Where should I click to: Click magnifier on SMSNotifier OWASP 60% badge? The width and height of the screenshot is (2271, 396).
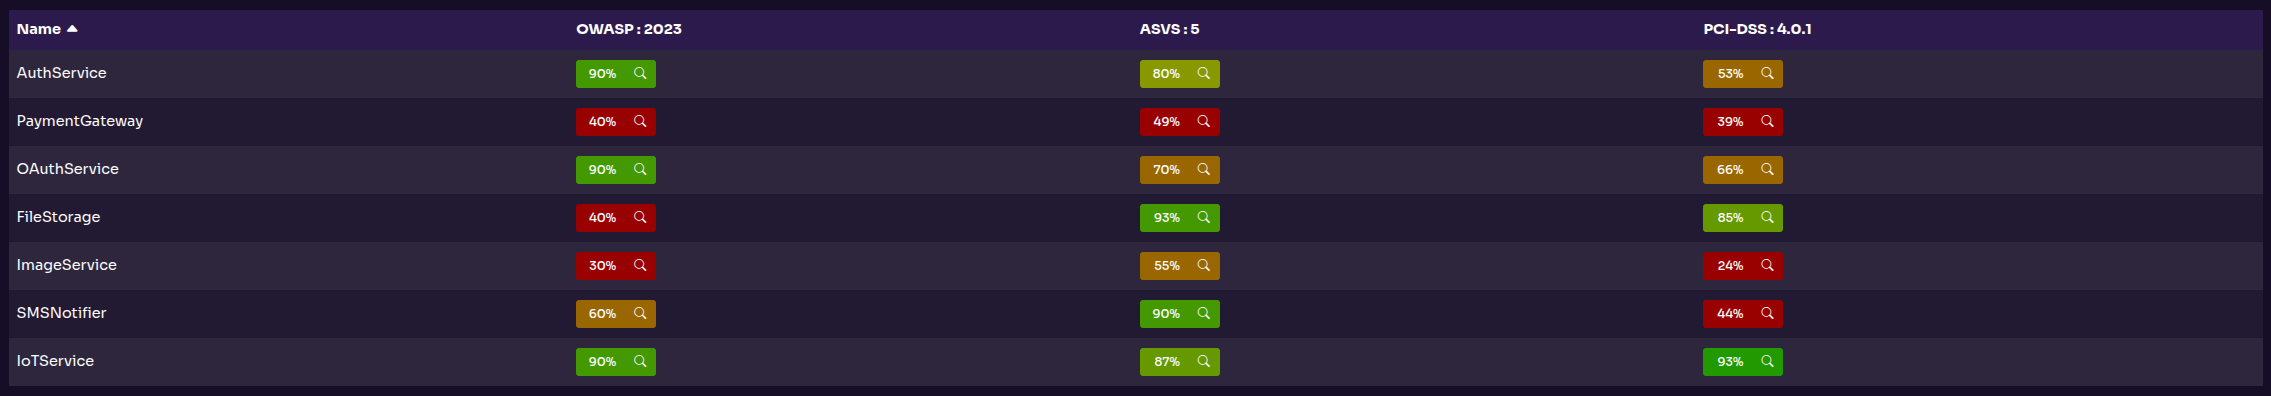(x=640, y=313)
